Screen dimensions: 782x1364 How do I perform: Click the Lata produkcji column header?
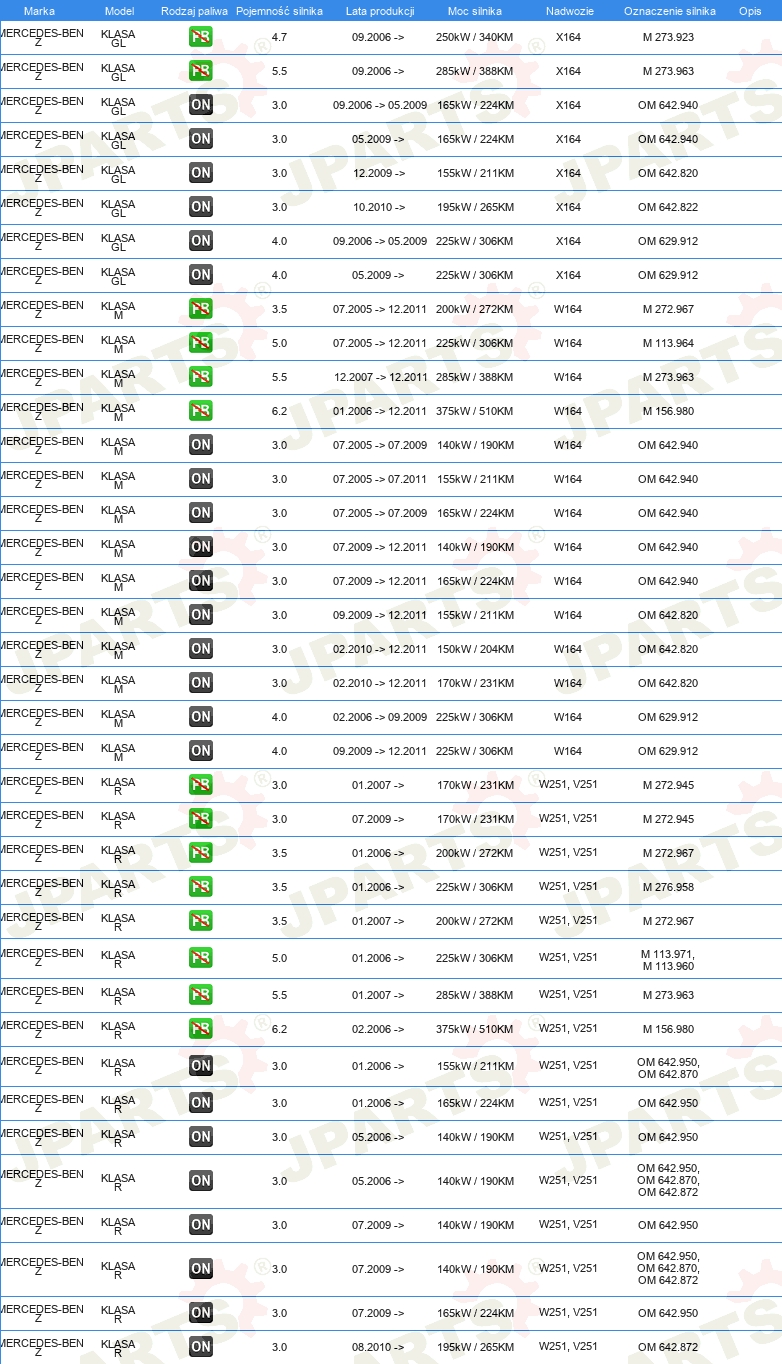click(380, 11)
